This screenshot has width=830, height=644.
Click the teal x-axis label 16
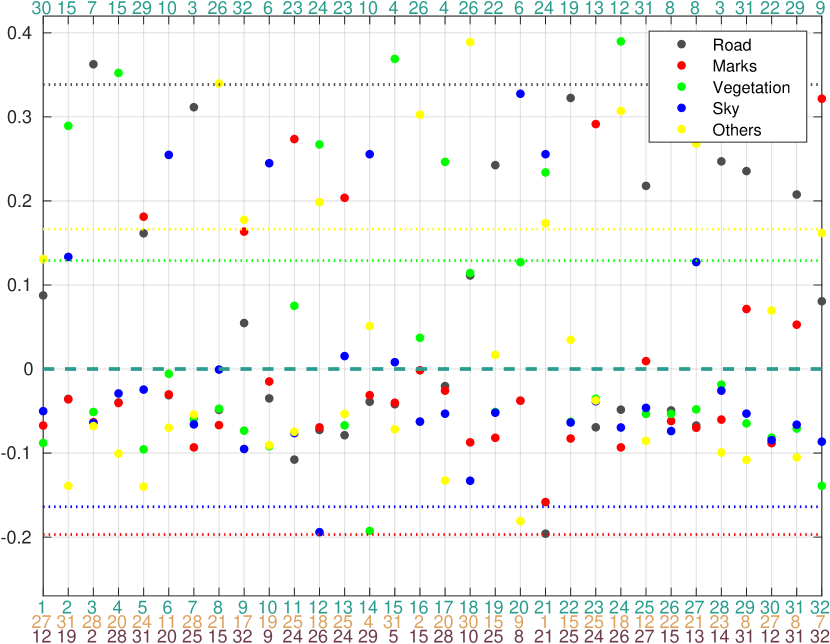pos(419,607)
